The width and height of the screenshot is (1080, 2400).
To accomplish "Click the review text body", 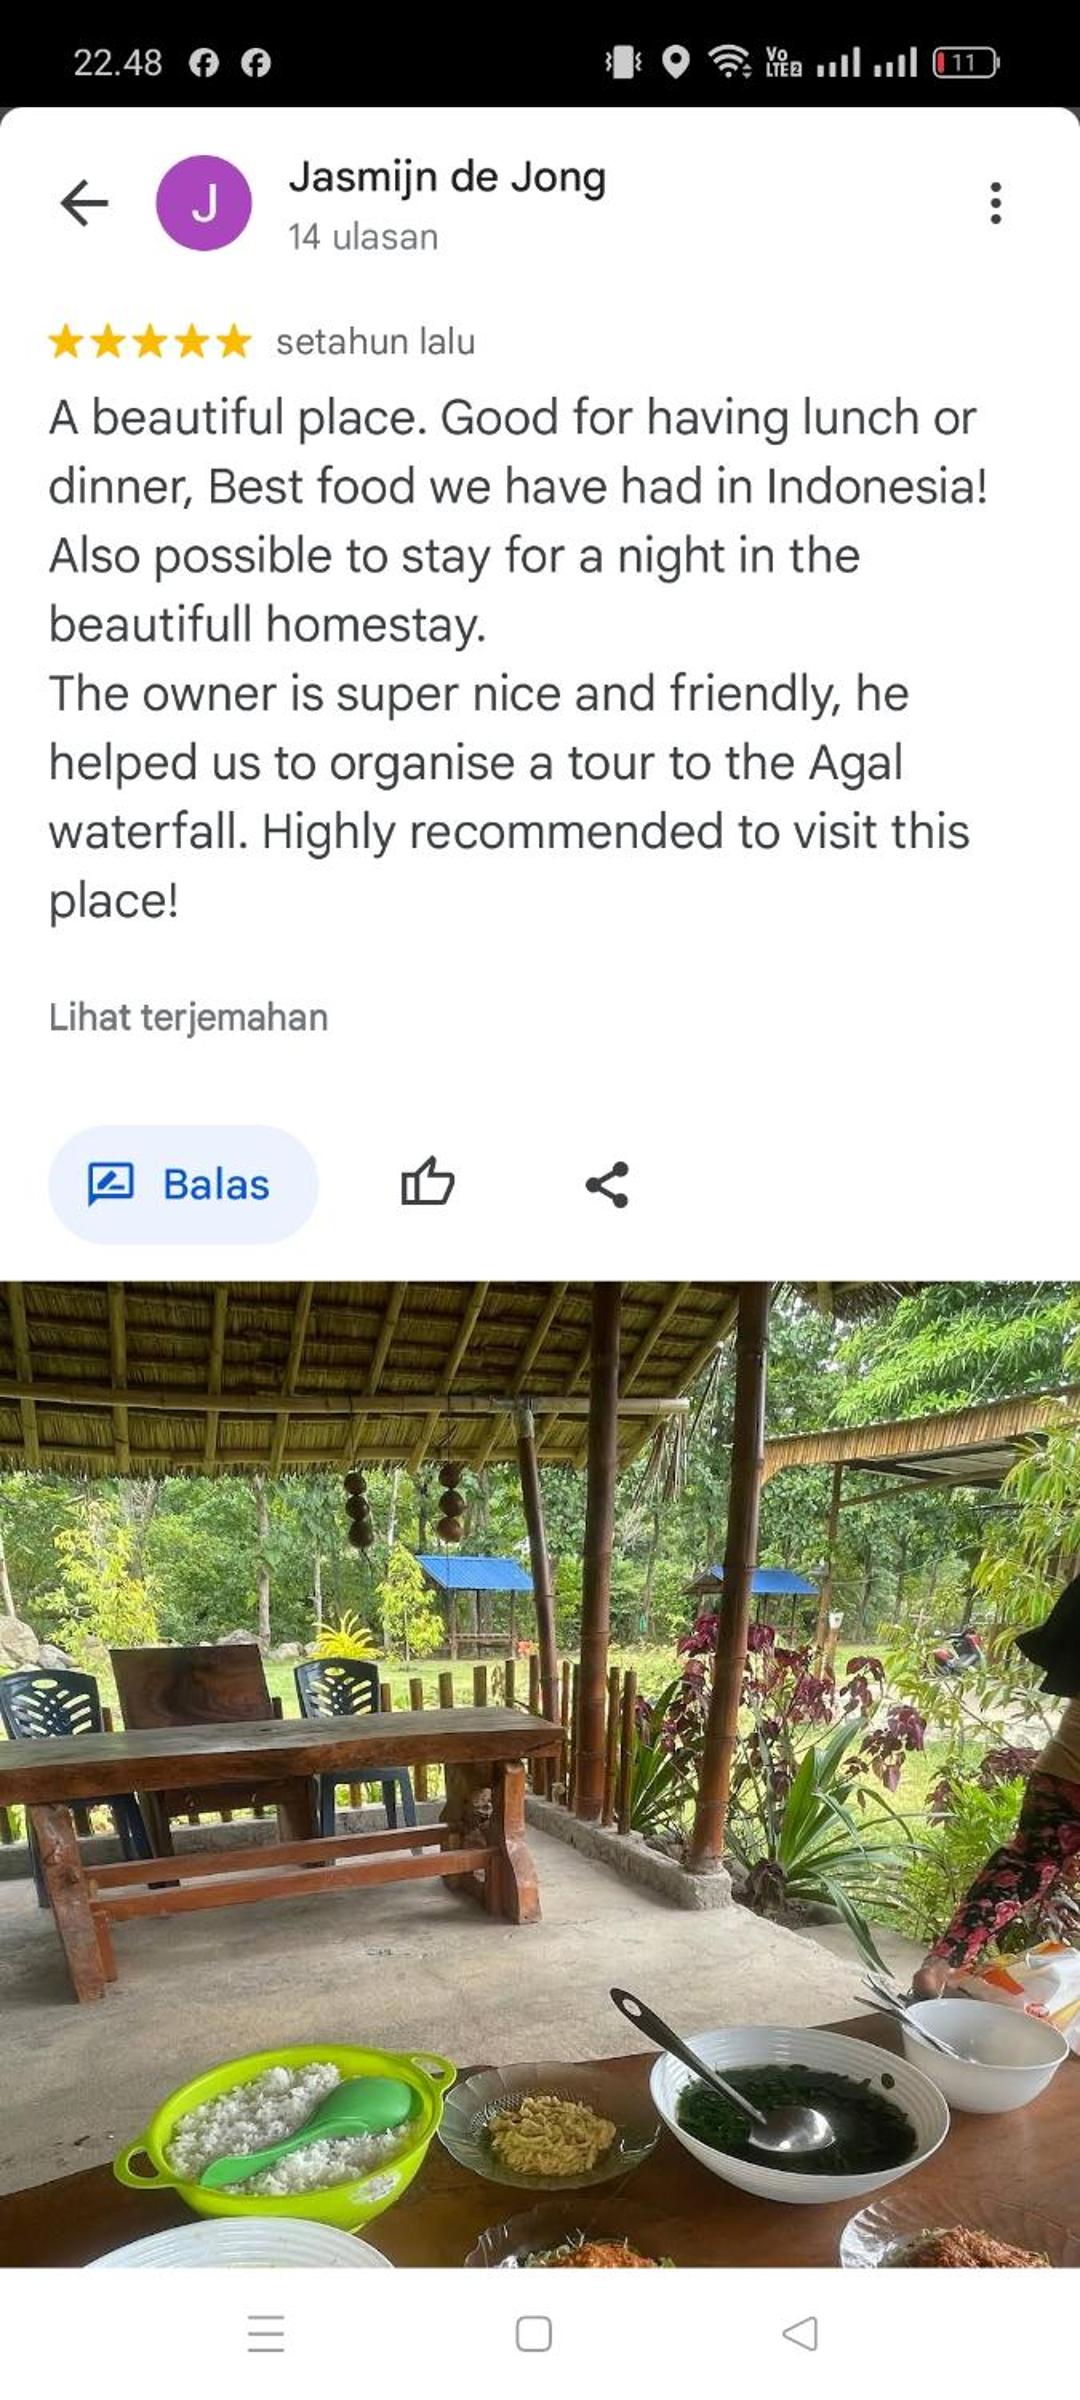I will point(518,658).
